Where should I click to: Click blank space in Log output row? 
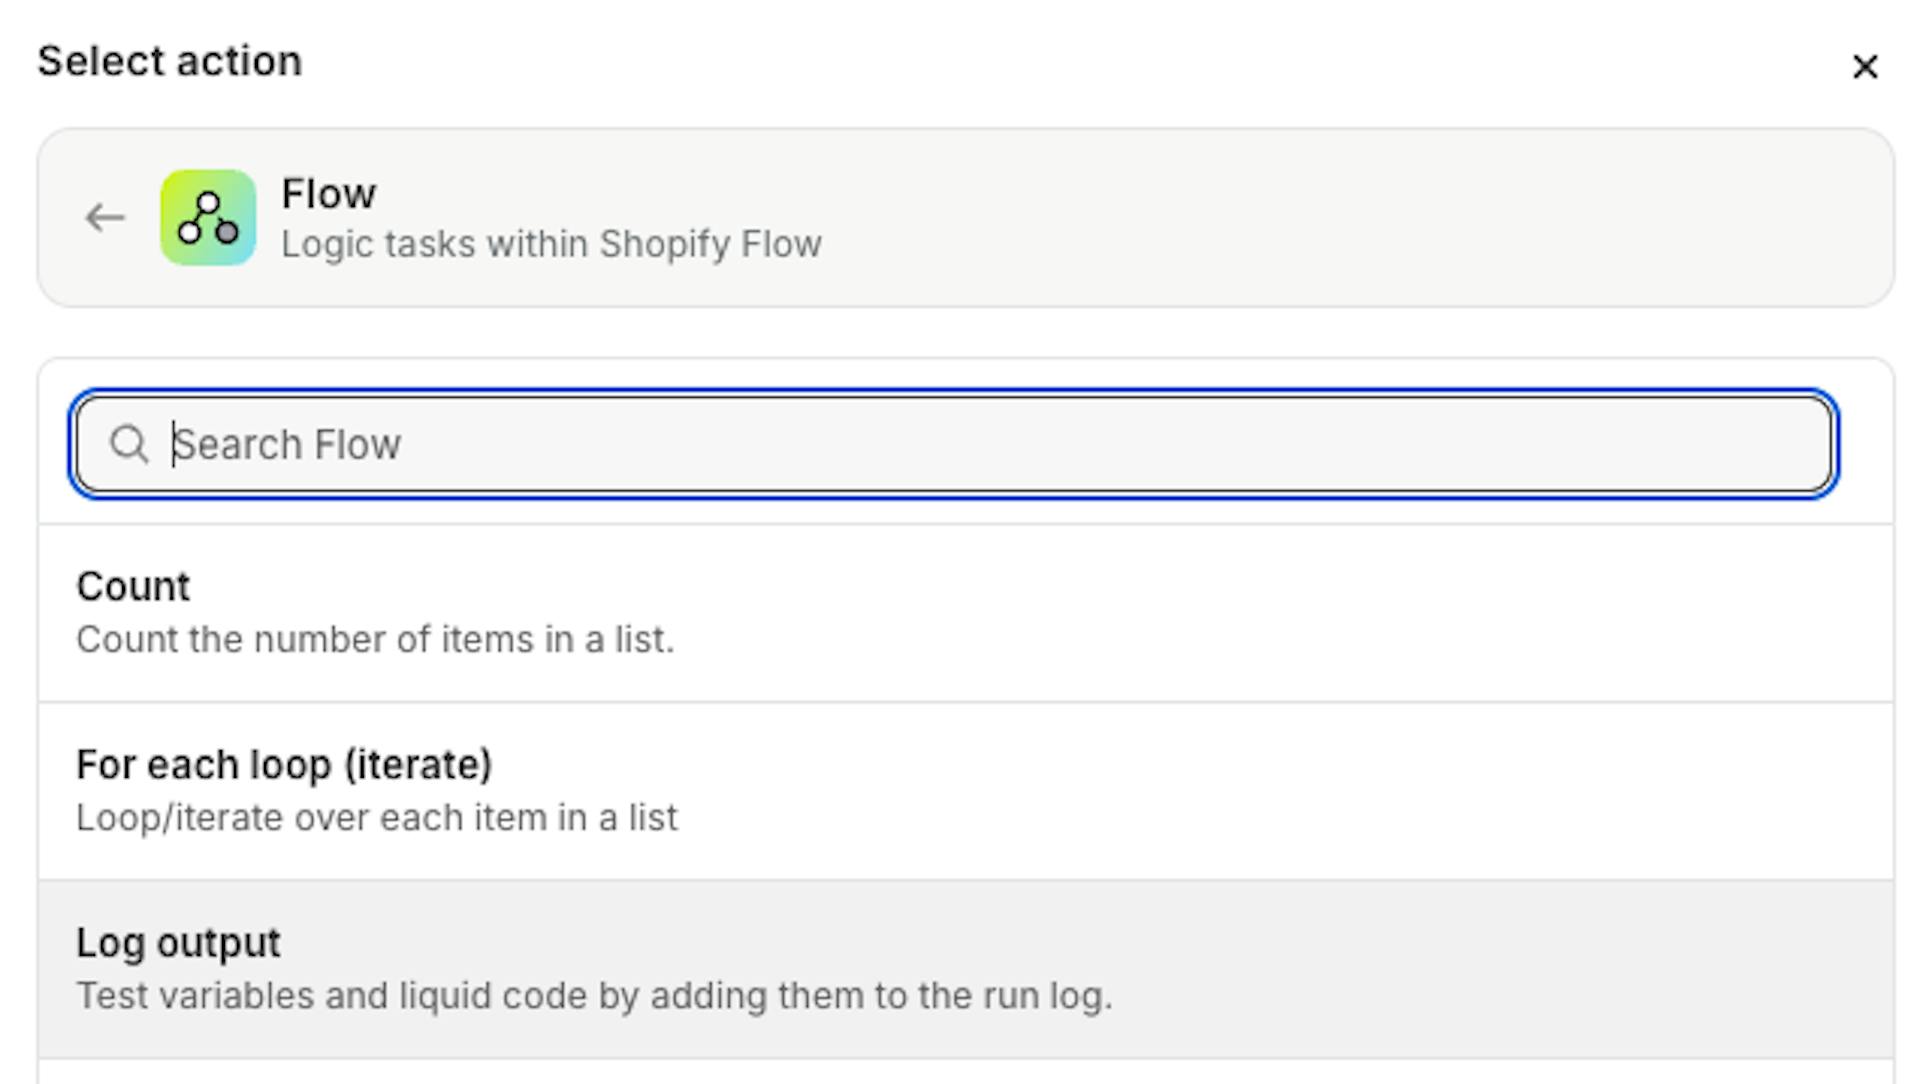[1500, 968]
